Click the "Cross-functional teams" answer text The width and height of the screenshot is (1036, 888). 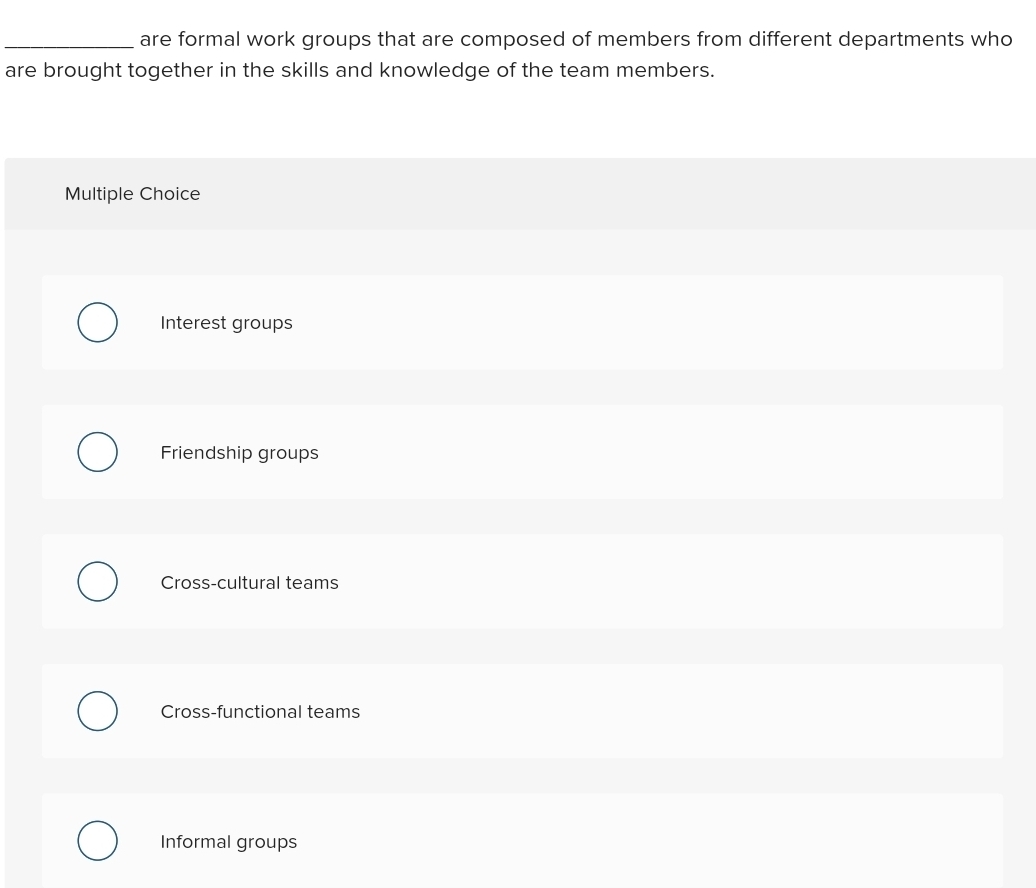click(260, 712)
